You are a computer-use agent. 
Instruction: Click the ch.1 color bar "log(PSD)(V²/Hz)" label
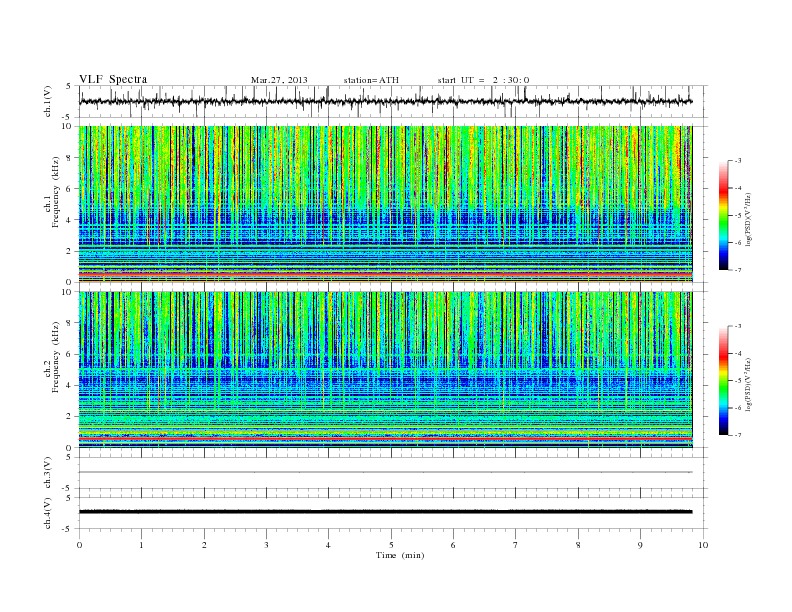749,219
